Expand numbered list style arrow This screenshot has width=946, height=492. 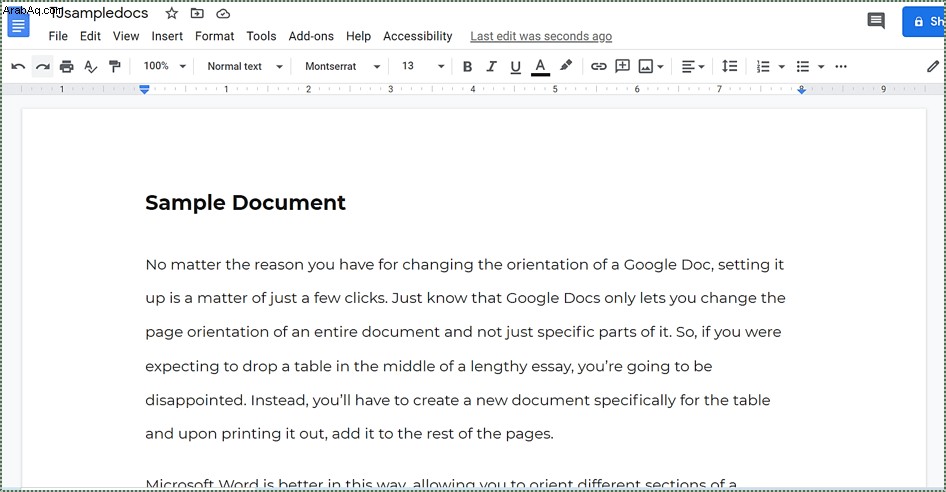(x=781, y=67)
